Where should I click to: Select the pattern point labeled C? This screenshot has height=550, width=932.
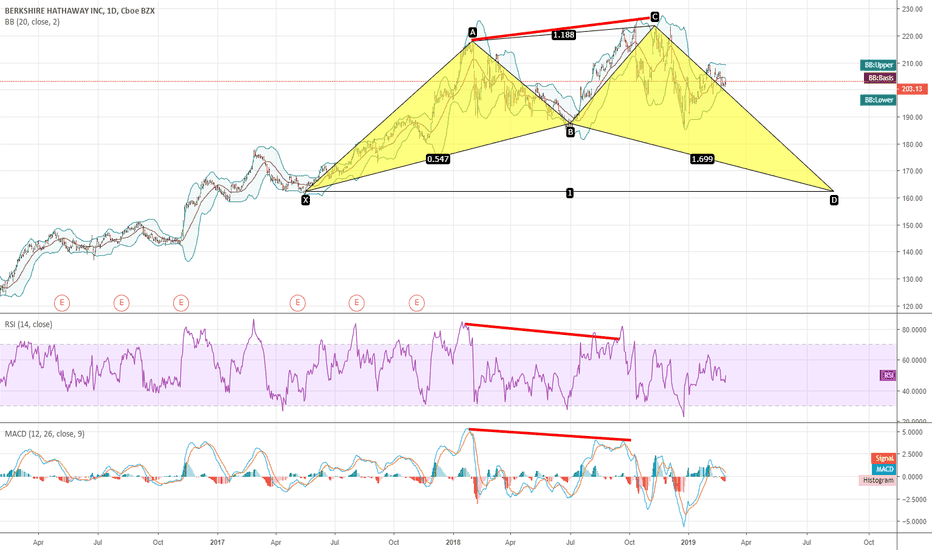[654, 17]
